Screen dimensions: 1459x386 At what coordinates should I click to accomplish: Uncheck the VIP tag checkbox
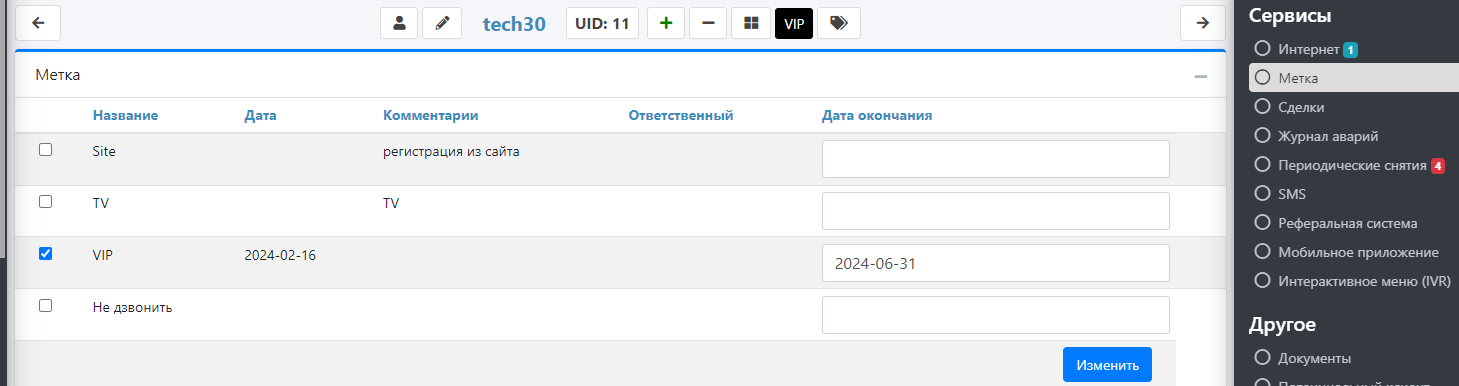[x=45, y=254]
